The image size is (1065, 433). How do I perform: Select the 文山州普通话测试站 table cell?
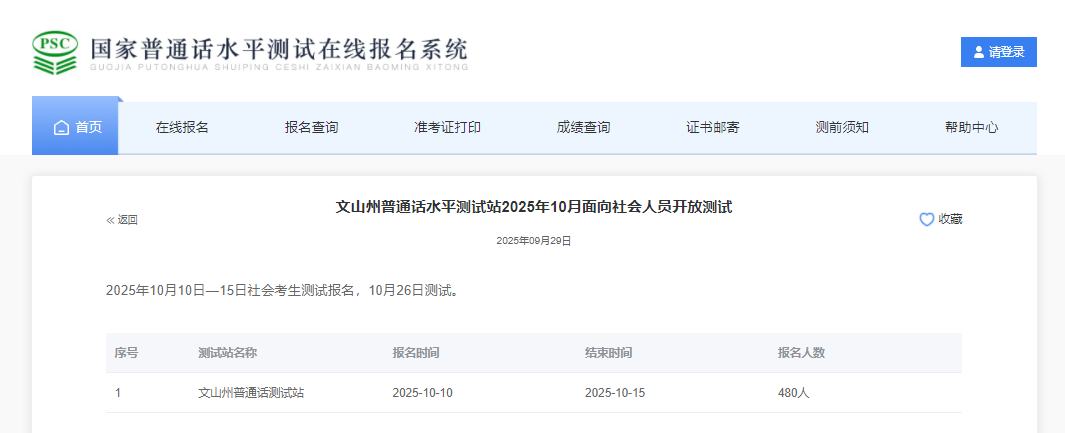tap(251, 393)
